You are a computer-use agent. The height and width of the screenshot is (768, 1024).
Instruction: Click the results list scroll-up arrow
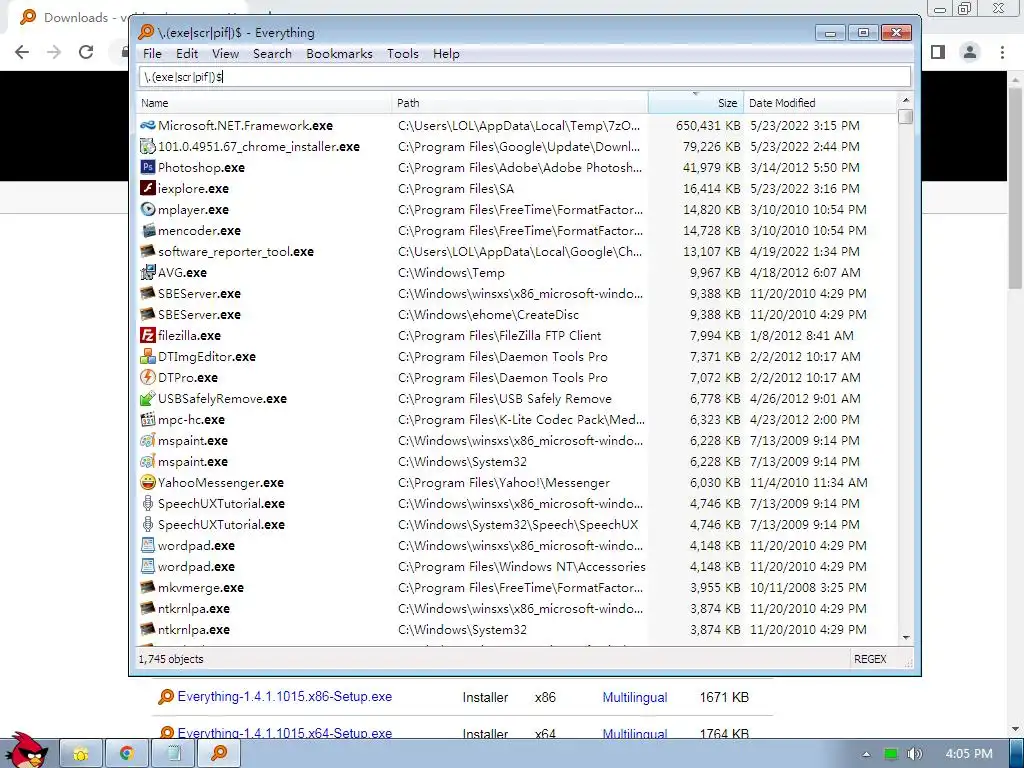[x=905, y=100]
